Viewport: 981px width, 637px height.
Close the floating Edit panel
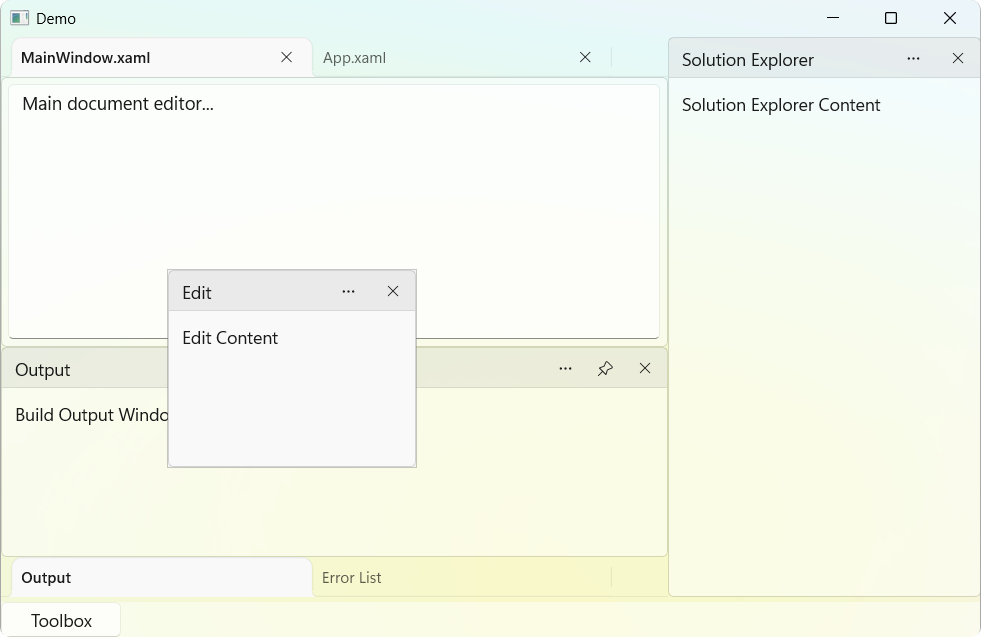click(393, 292)
